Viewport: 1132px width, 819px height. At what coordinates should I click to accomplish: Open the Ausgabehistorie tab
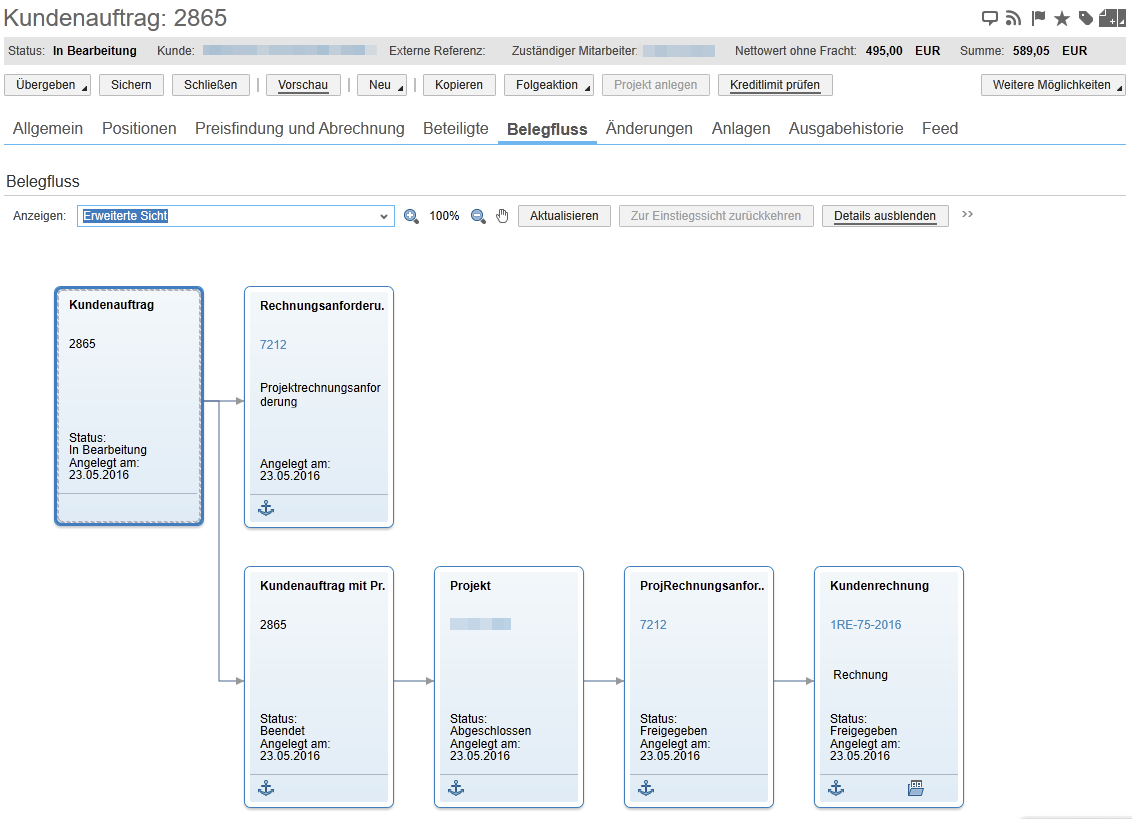coord(846,129)
